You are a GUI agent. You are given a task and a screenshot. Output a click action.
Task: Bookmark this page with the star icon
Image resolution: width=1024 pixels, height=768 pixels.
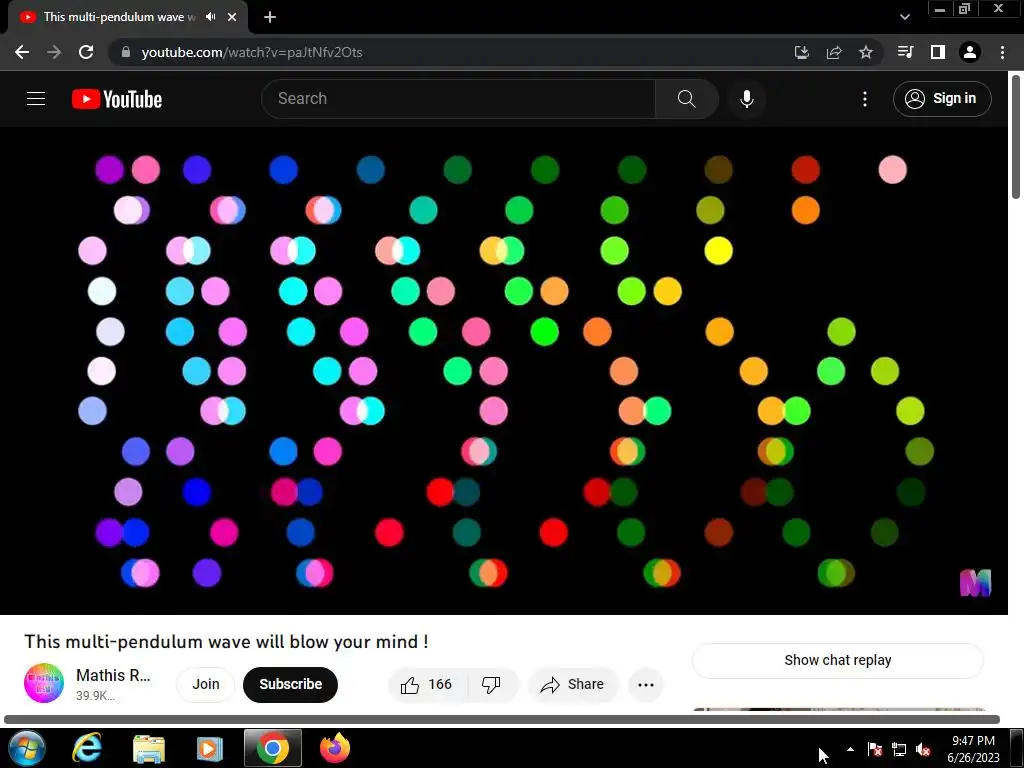click(x=866, y=52)
